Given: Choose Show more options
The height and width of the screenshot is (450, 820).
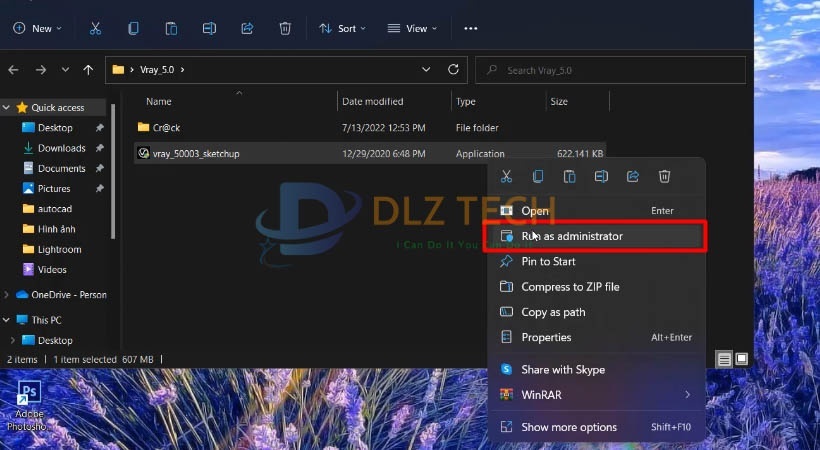Looking at the screenshot, I should click(x=596, y=427).
